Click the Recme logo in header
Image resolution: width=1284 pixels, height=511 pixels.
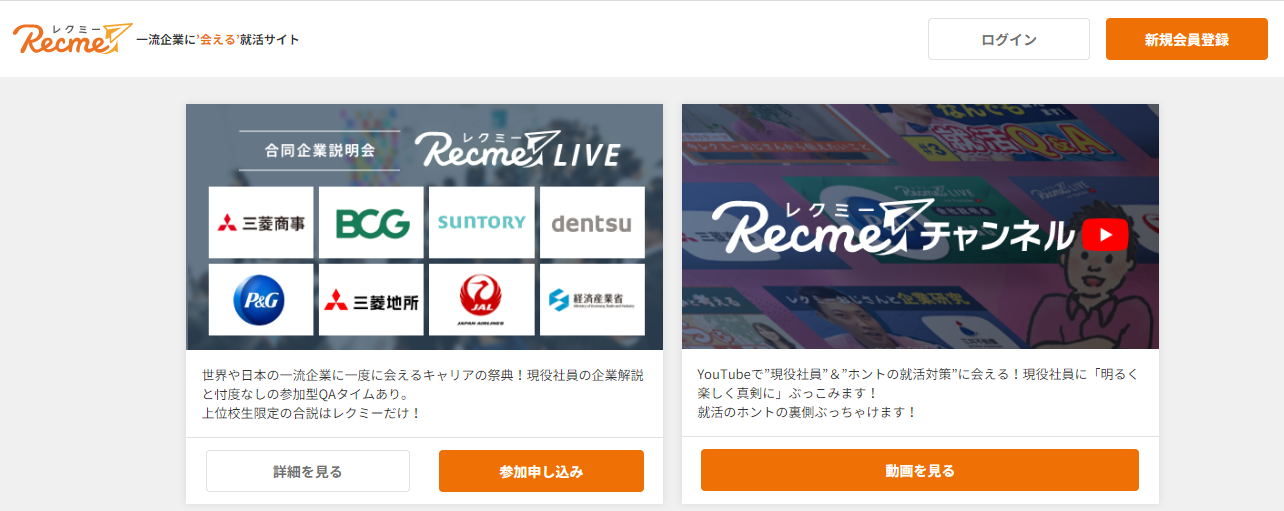(x=72, y=39)
